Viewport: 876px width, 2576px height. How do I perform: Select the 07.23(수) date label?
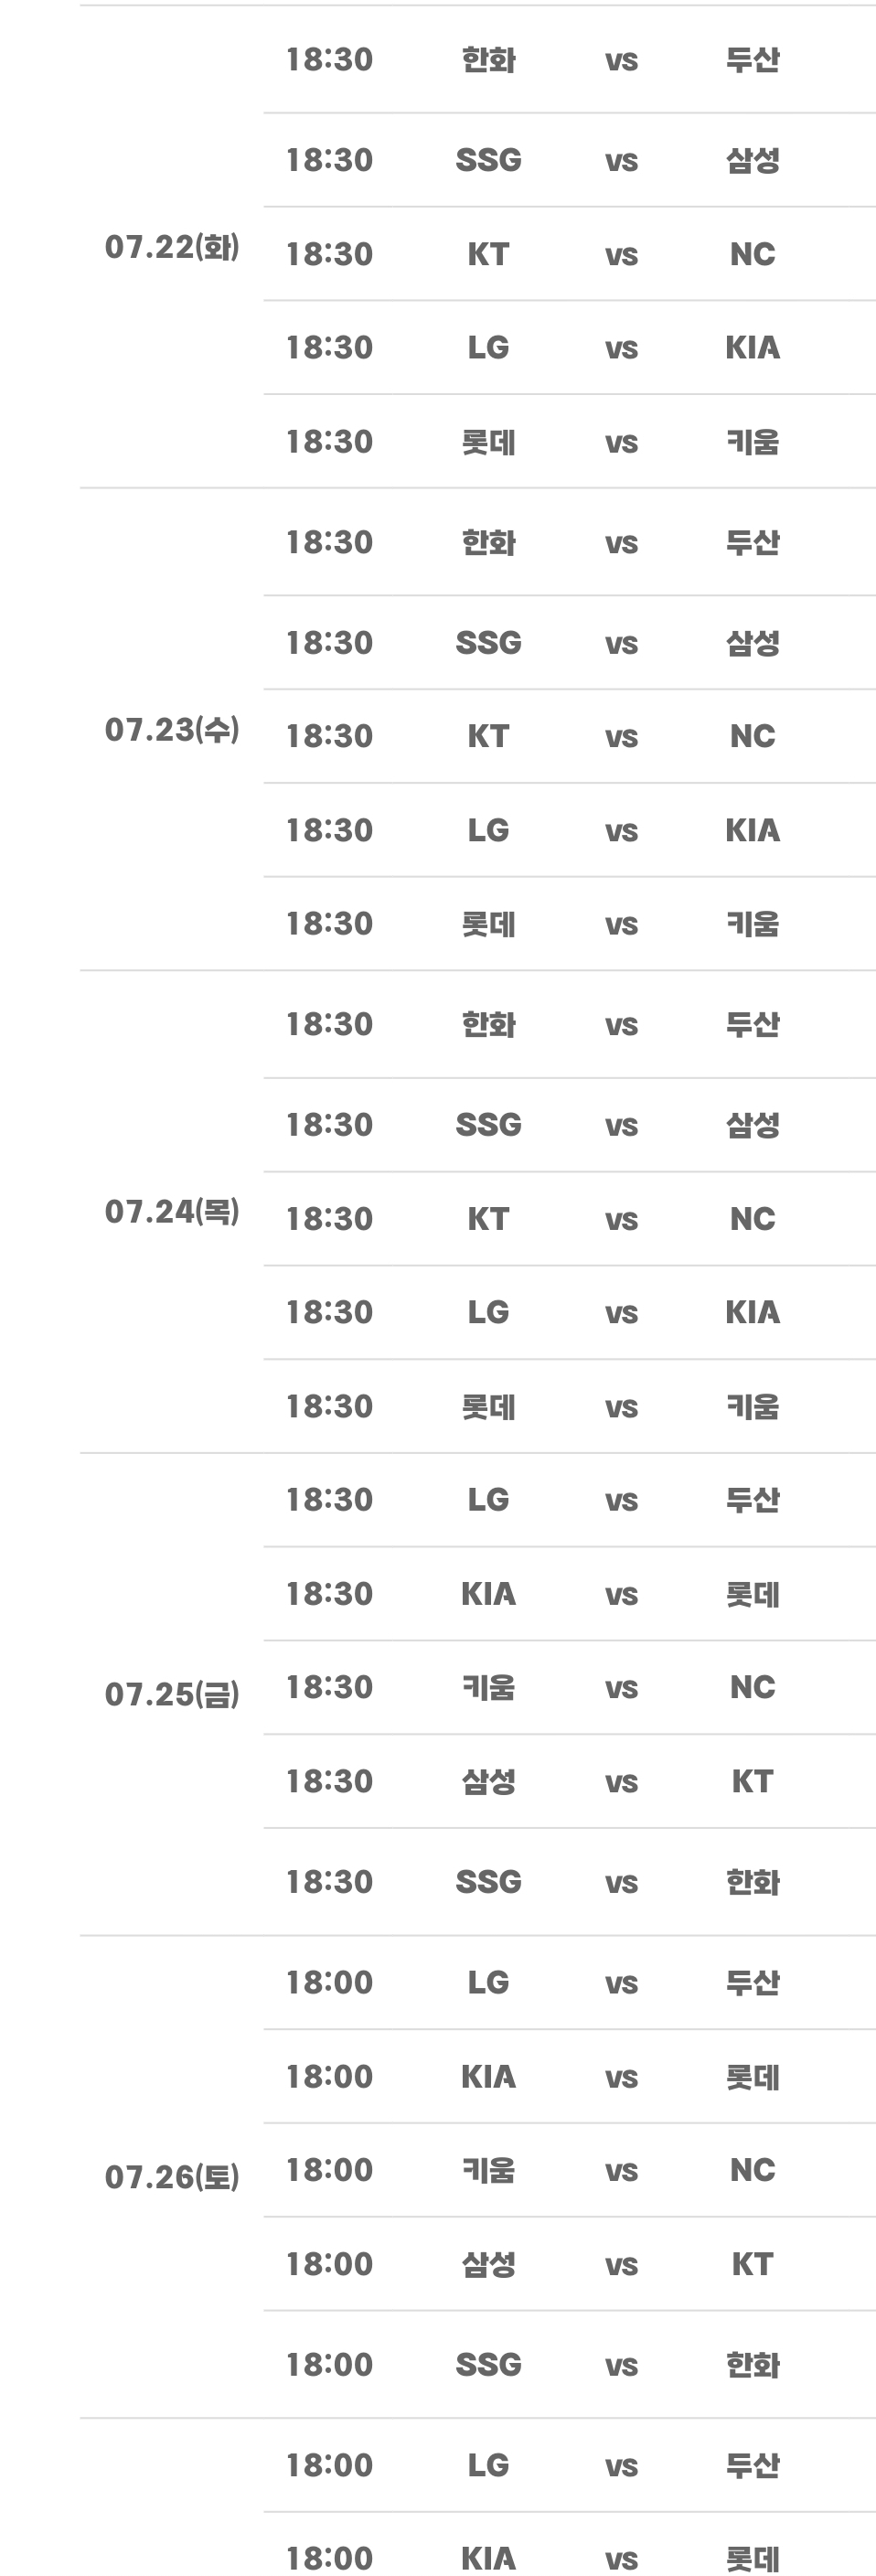coord(172,730)
